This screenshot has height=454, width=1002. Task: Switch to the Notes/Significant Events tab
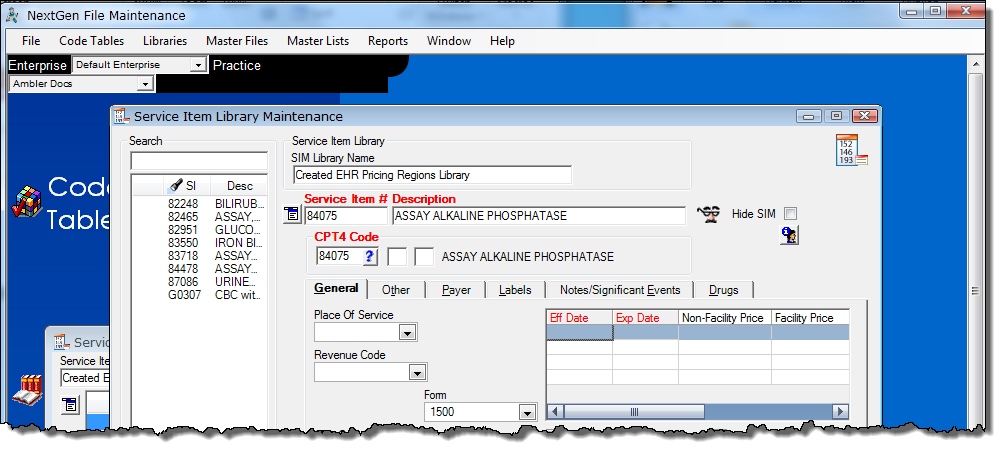pos(620,290)
